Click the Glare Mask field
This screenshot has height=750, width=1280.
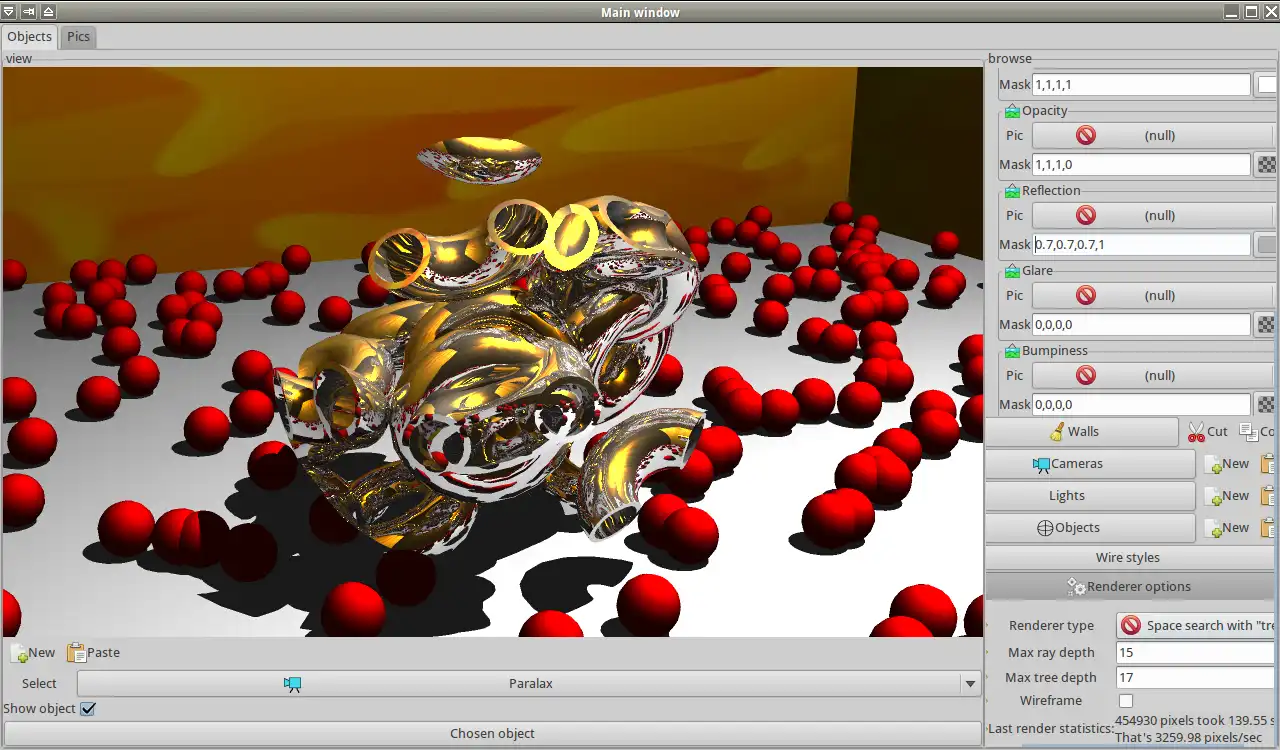[x=1141, y=324]
